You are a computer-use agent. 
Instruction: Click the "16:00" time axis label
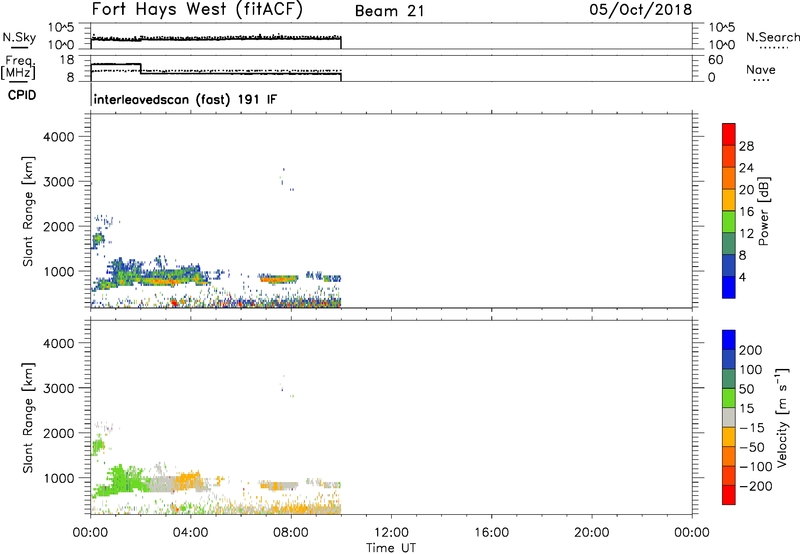coord(491,533)
